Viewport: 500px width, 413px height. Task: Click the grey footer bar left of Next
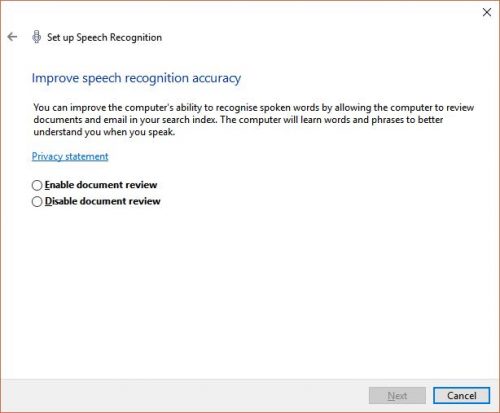[183, 396]
